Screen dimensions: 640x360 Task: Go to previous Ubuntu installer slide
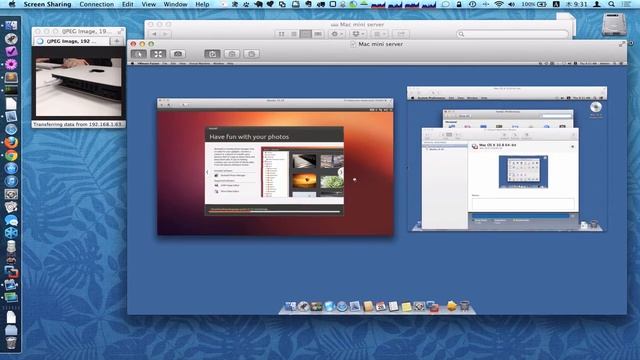coord(207,172)
